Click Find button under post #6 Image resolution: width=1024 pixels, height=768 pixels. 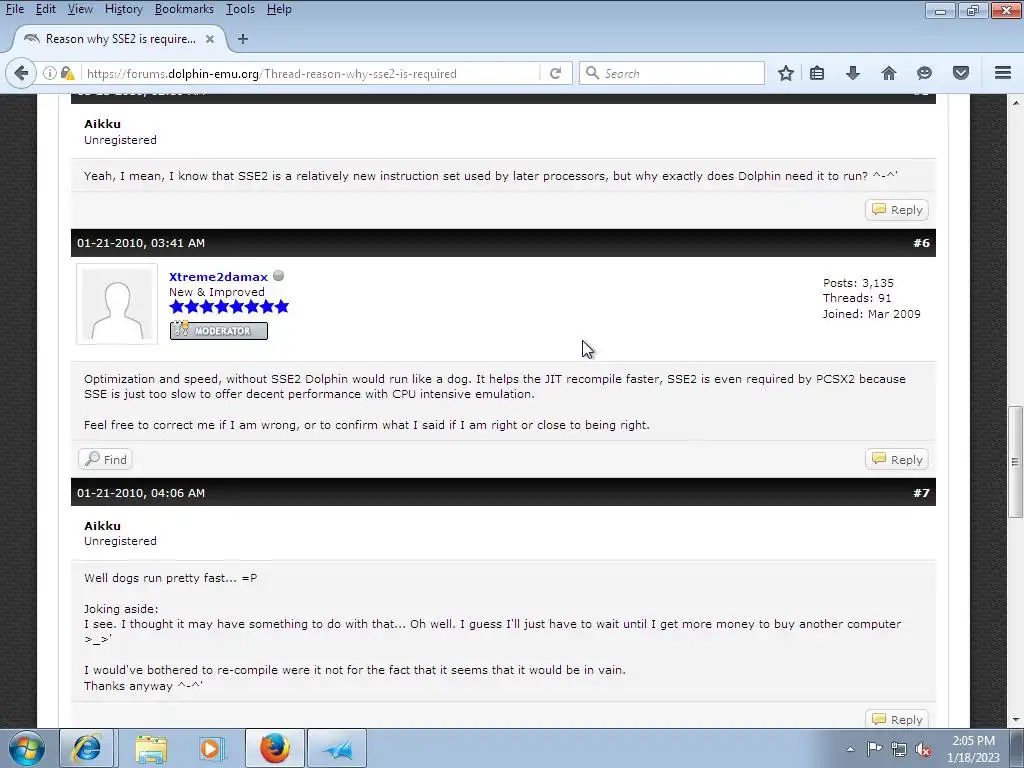[x=105, y=460]
